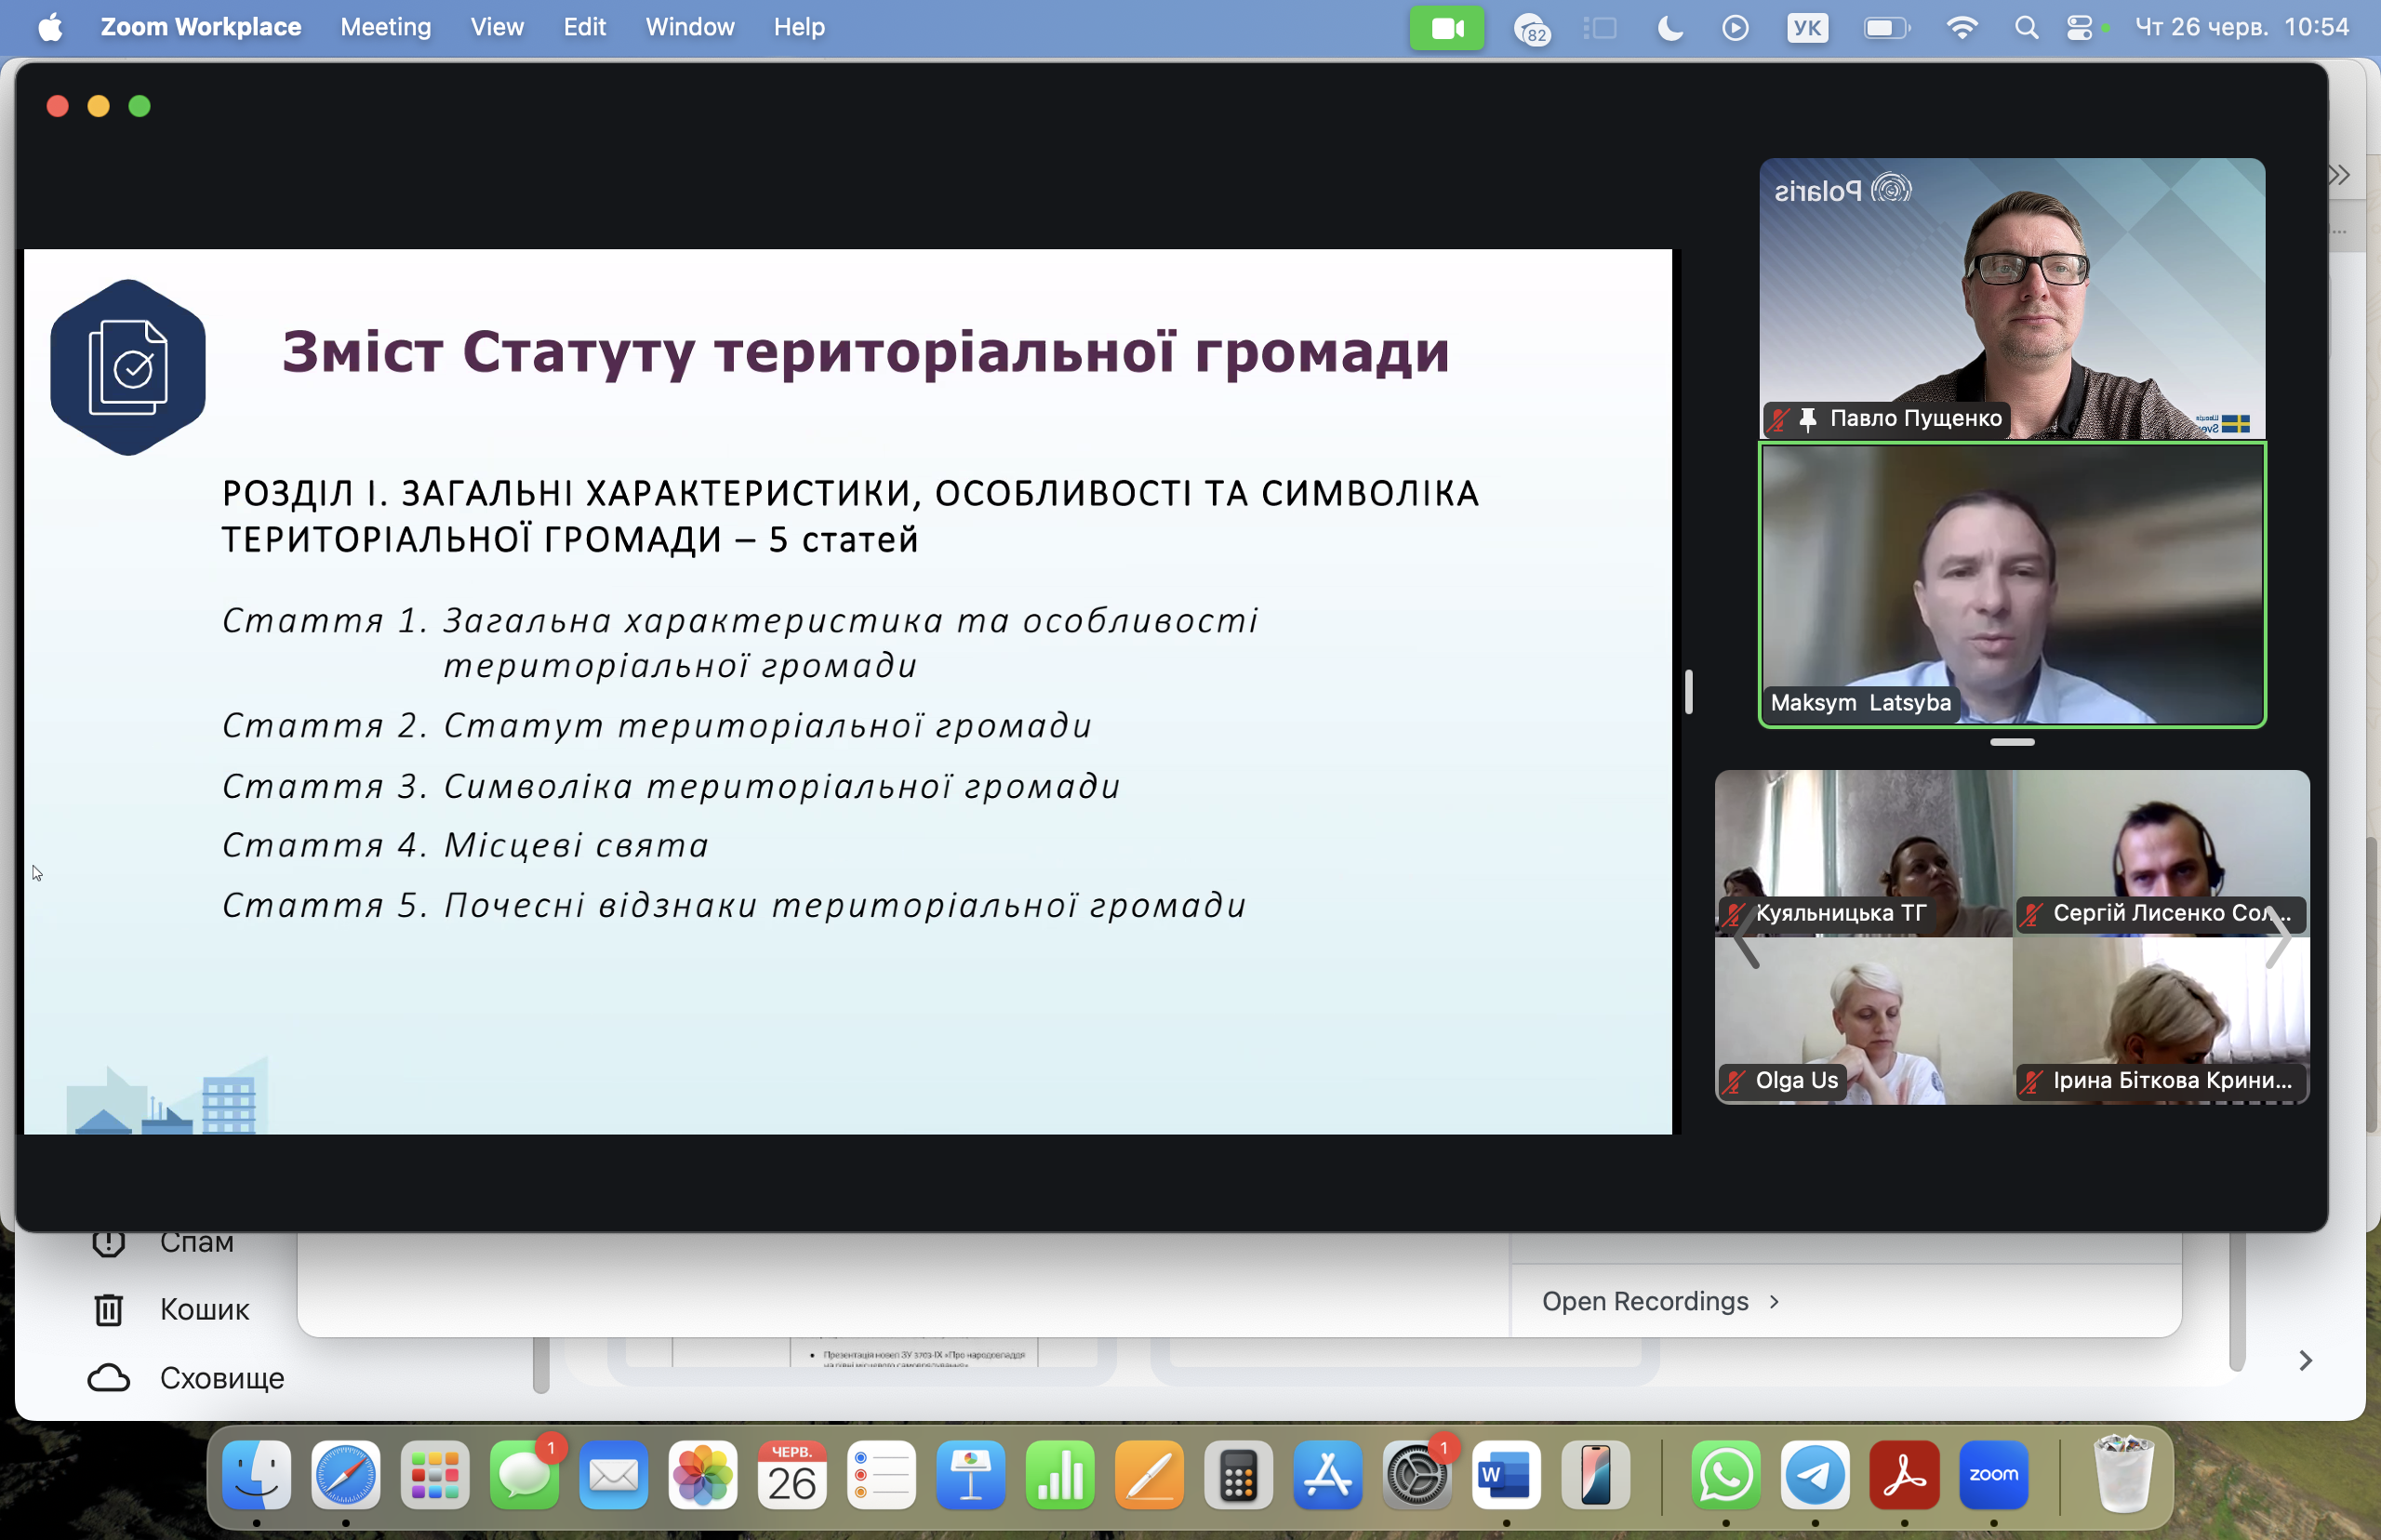Show previous page of gallery participants
The width and height of the screenshot is (2381, 1540).
coord(1745,938)
